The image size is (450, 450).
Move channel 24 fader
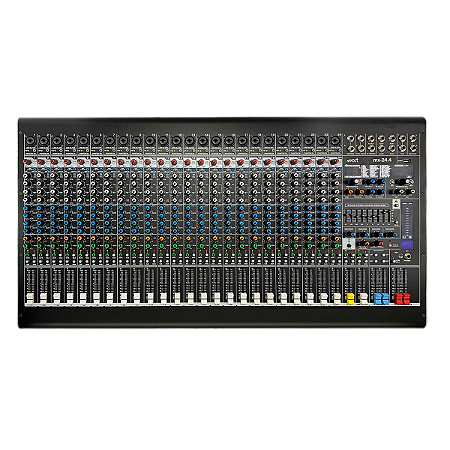337,298
